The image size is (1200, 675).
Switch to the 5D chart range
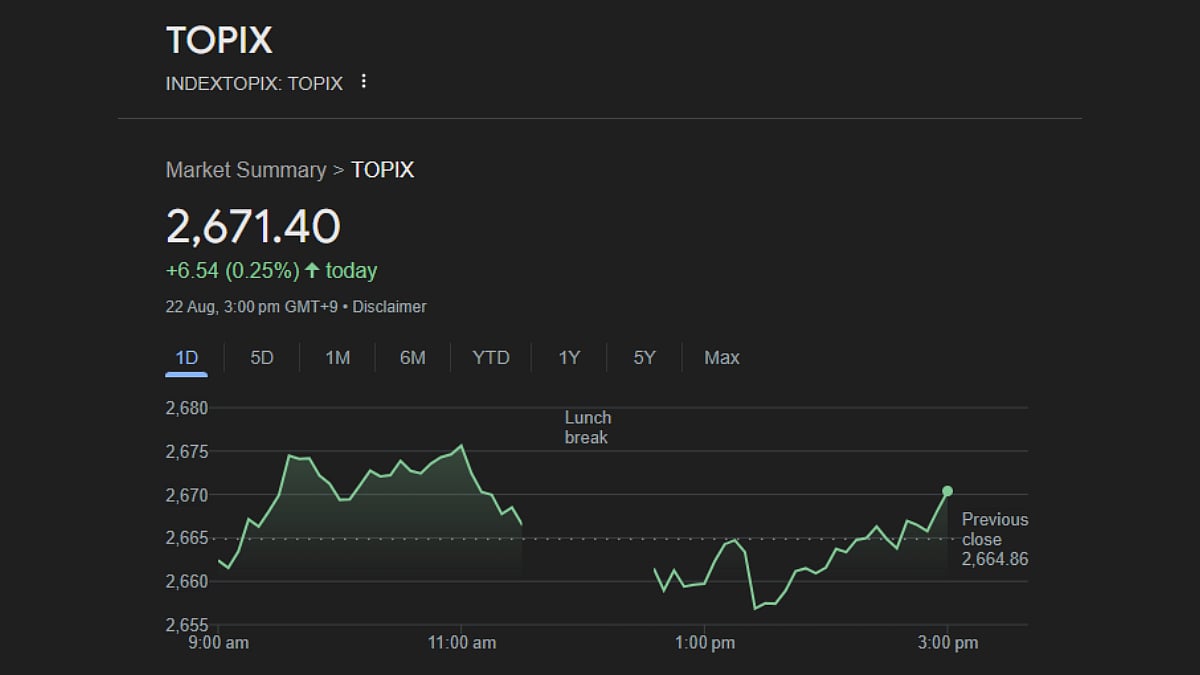click(x=262, y=358)
